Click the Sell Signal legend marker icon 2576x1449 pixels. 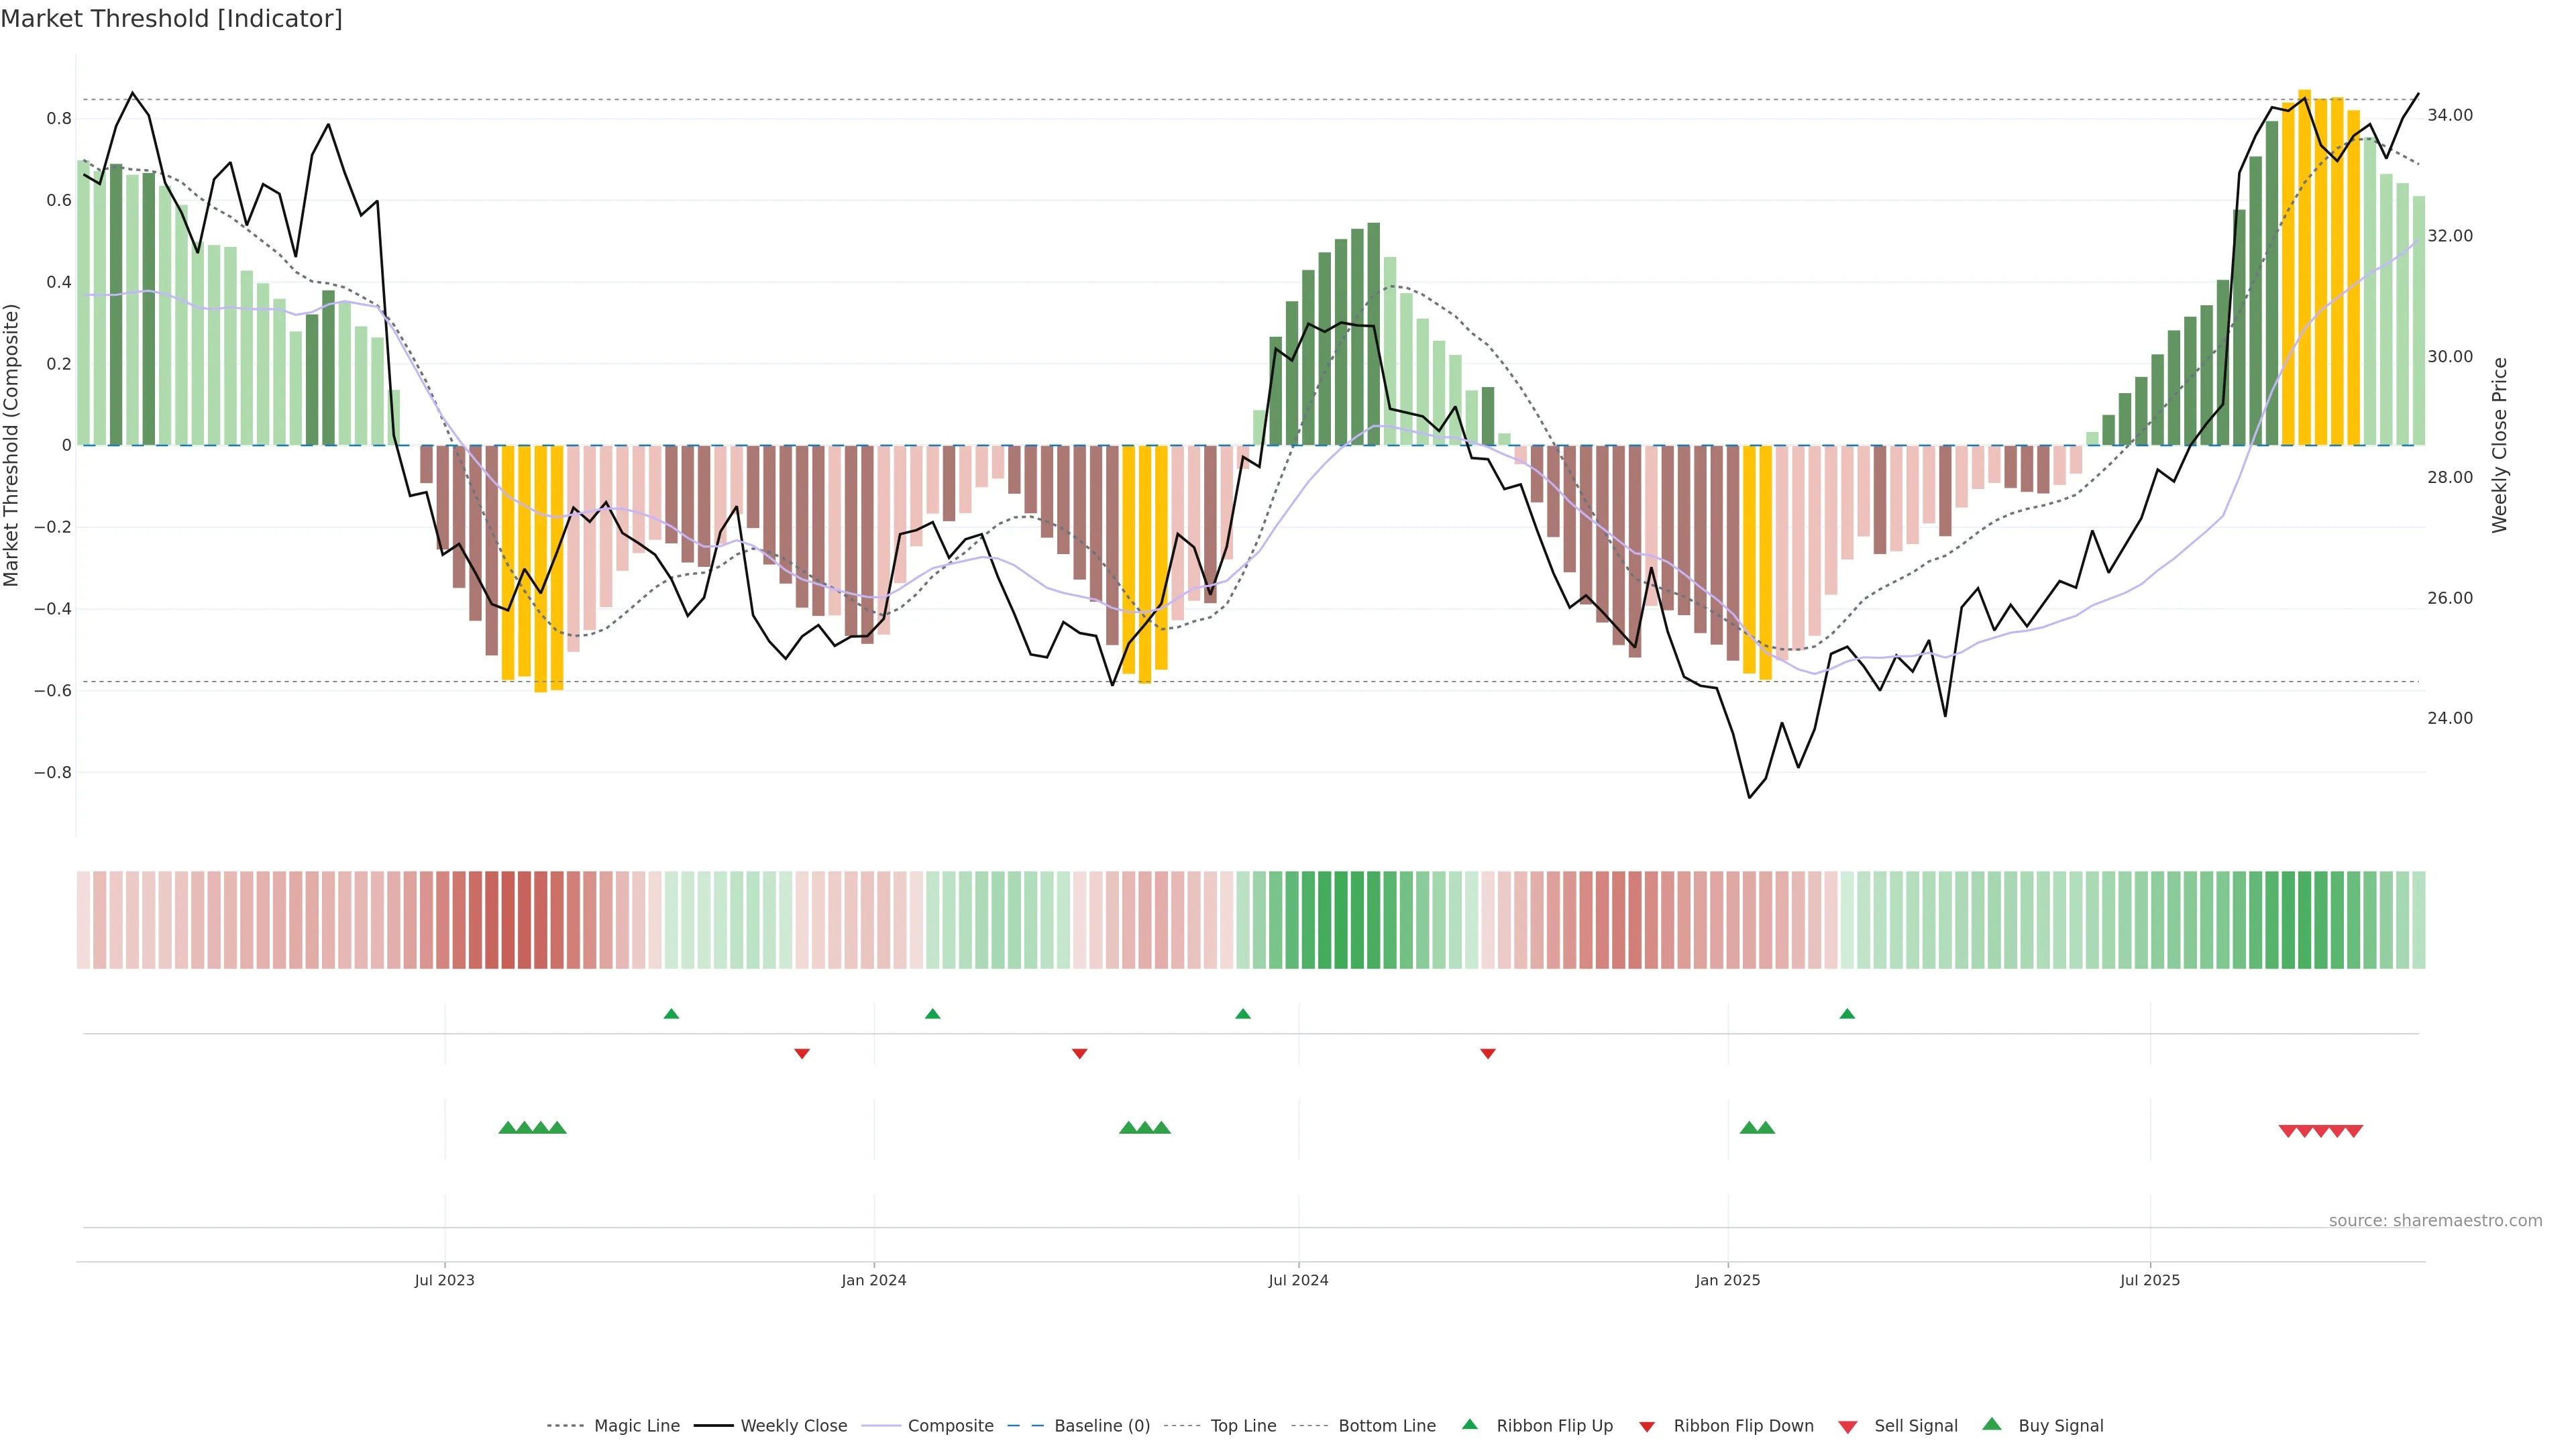pyautogui.click(x=1847, y=1426)
